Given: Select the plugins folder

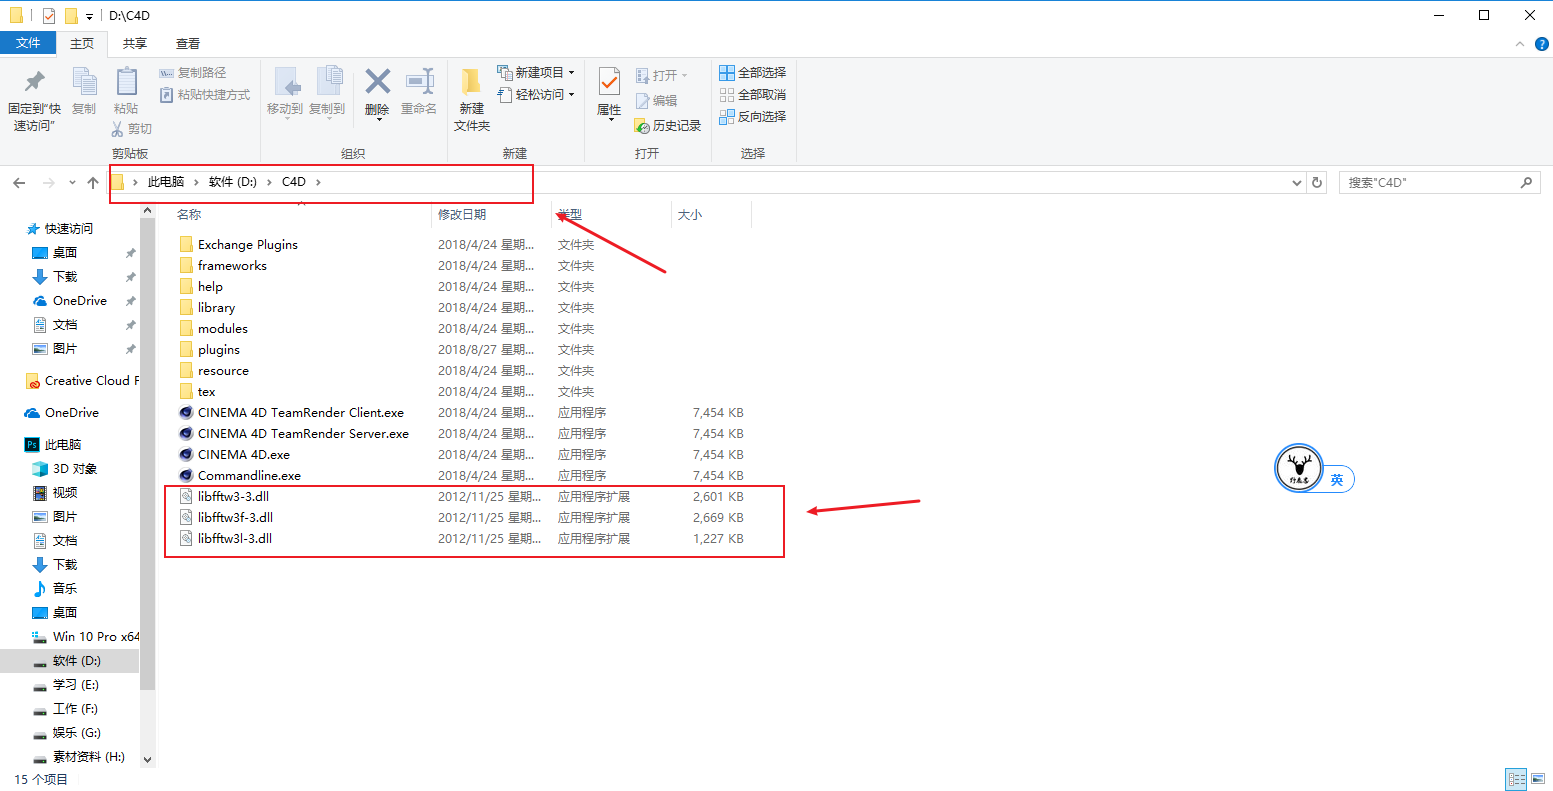Looking at the screenshot, I should (219, 349).
